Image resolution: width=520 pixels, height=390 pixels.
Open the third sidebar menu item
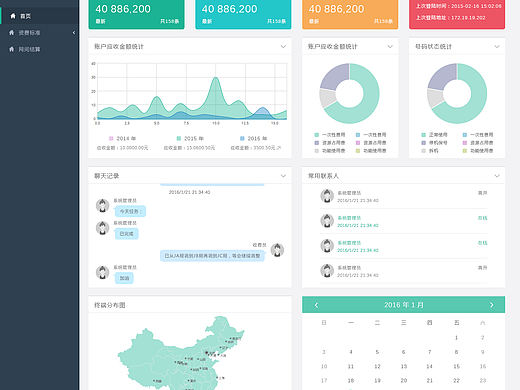[x=39, y=49]
